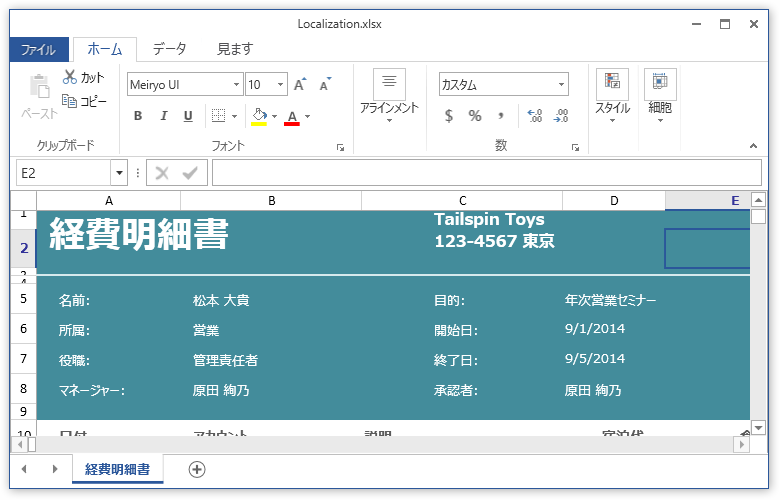The image size is (780, 500).
Task: Toggle Underline formatting
Action: (x=188, y=116)
